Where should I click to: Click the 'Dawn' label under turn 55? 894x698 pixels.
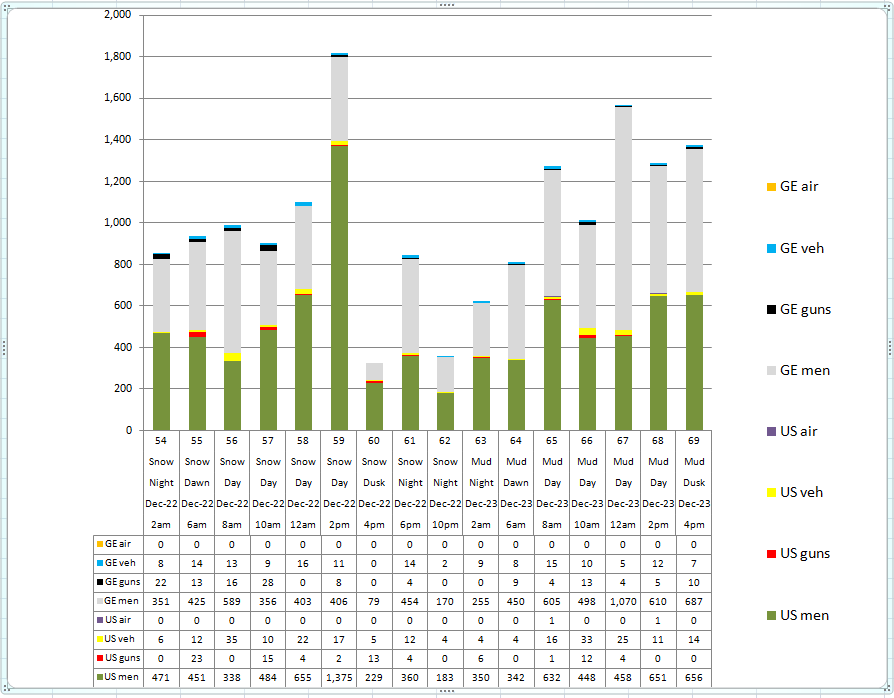click(x=197, y=482)
